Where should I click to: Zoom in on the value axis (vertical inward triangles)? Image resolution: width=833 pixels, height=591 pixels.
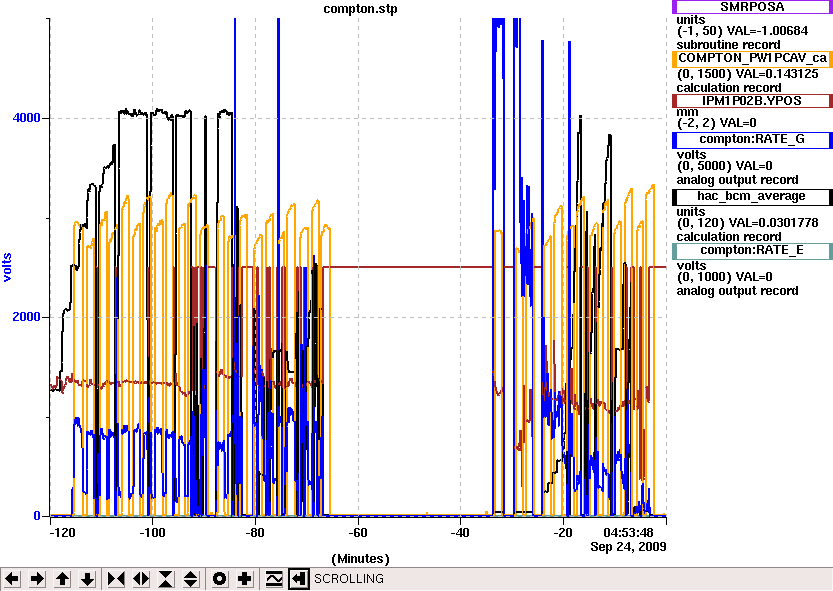click(166, 579)
